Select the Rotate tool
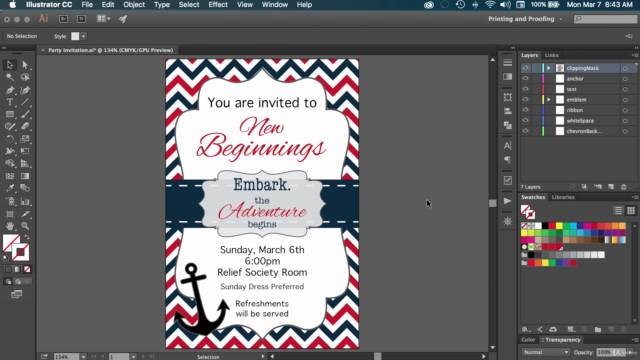The width and height of the screenshot is (640, 360). click(10, 139)
